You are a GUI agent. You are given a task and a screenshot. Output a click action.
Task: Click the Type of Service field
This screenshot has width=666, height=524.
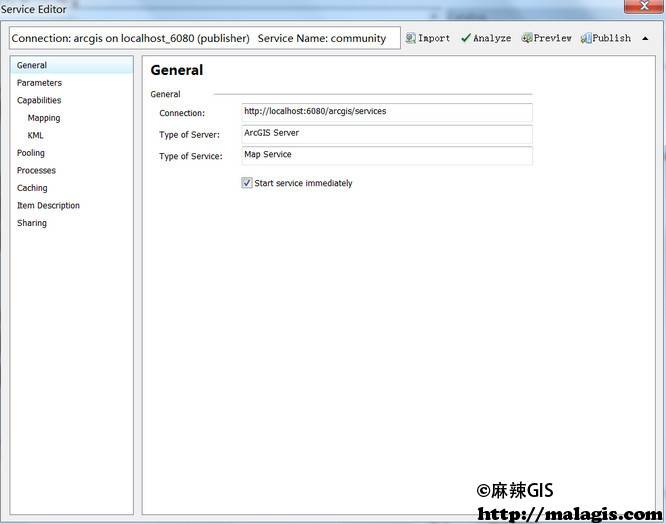[x=387, y=156]
